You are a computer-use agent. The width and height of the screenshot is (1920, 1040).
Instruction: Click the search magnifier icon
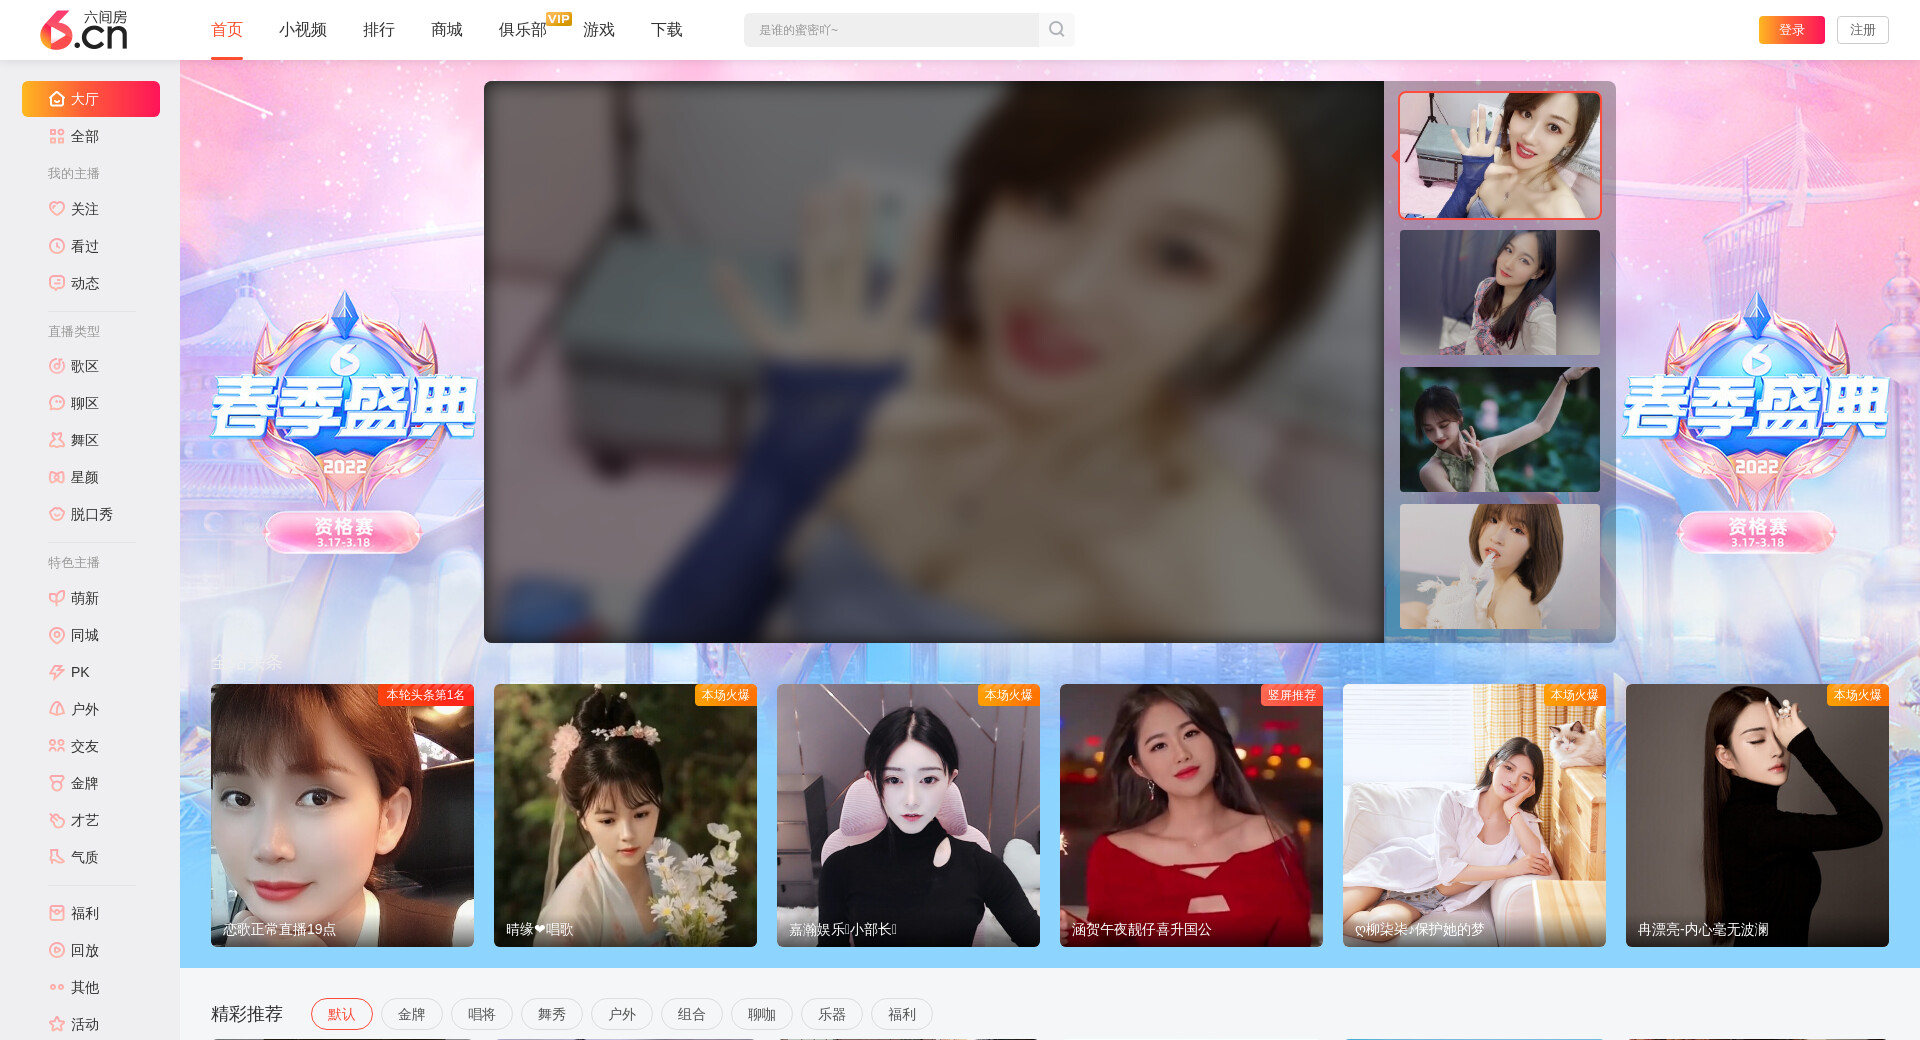pyautogui.click(x=1056, y=30)
